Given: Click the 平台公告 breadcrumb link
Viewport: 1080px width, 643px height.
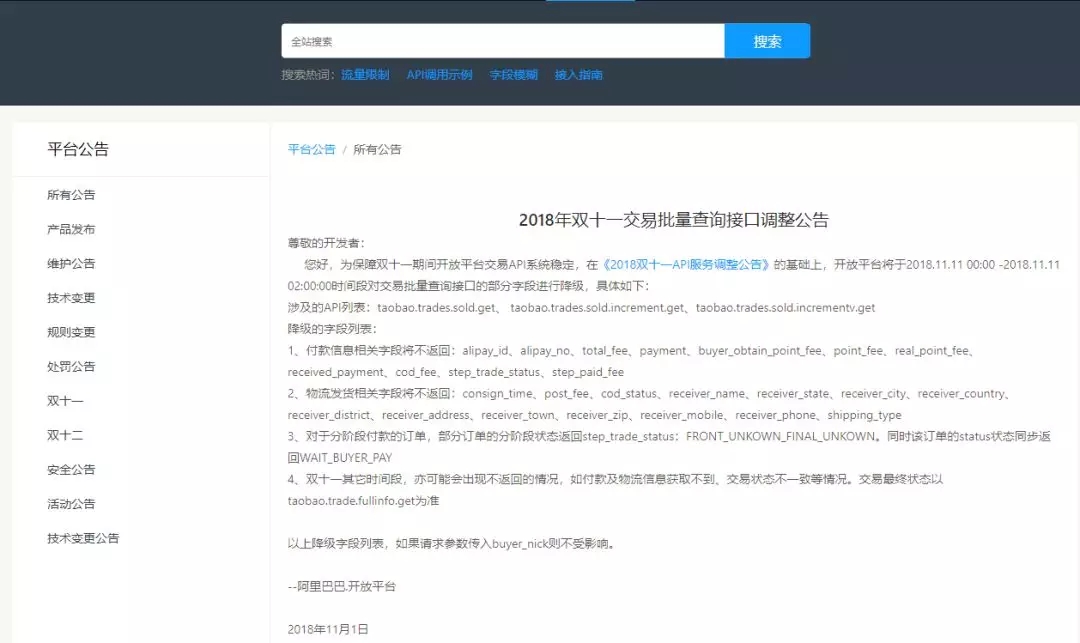Looking at the screenshot, I should pyautogui.click(x=311, y=149).
